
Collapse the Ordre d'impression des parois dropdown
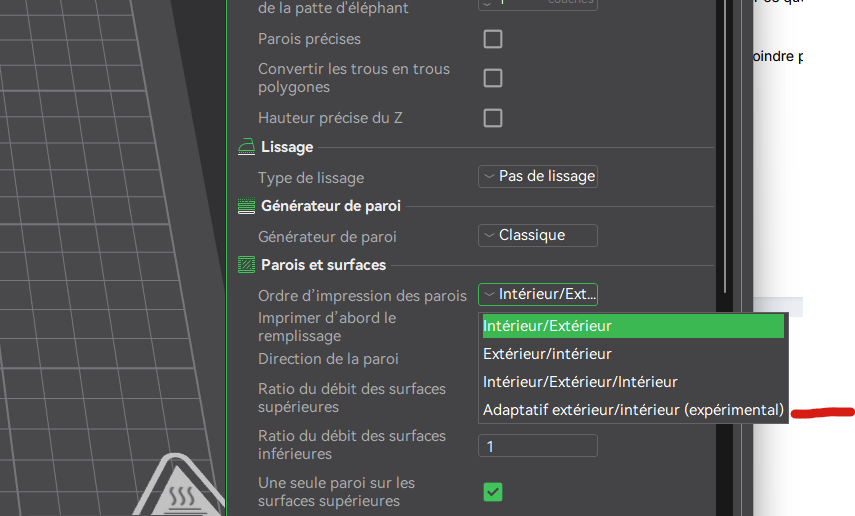tap(538, 294)
